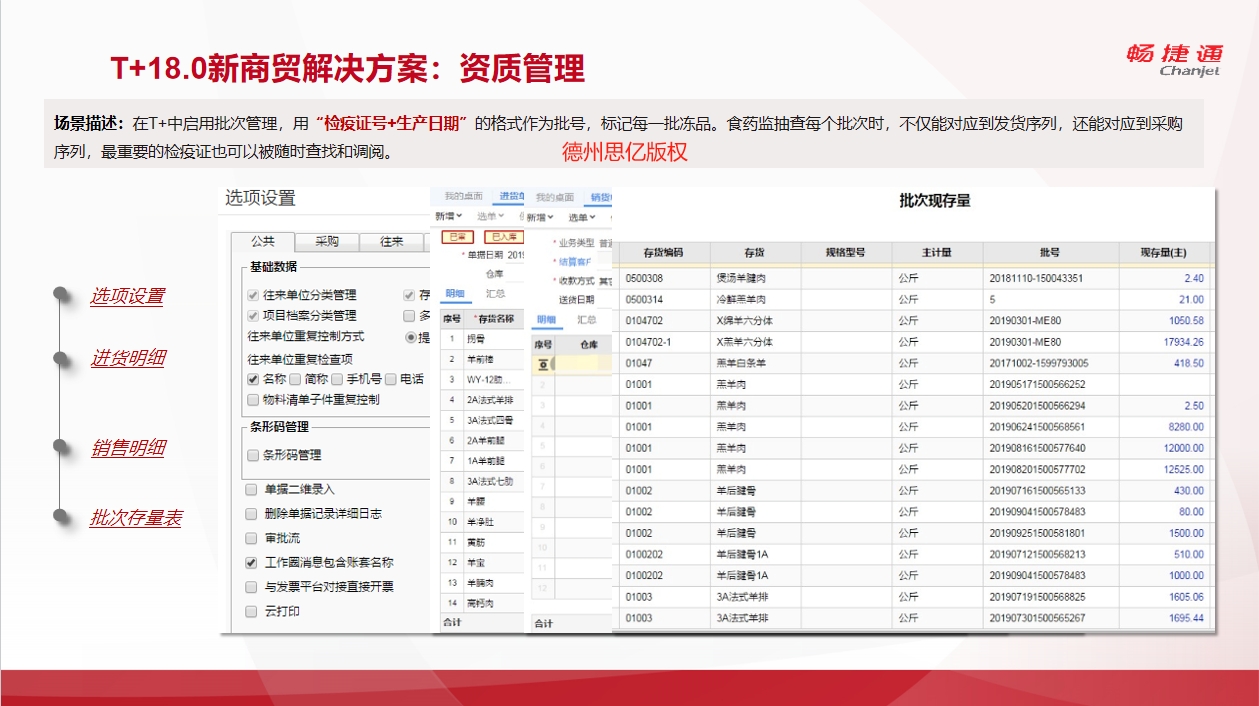Select batch 201907121500568213 cell
This screenshot has height=706, width=1259.
pos(1049,554)
